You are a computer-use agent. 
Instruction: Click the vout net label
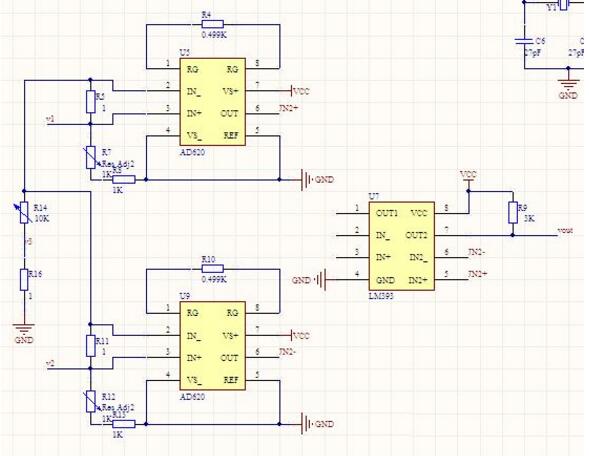coord(565,230)
